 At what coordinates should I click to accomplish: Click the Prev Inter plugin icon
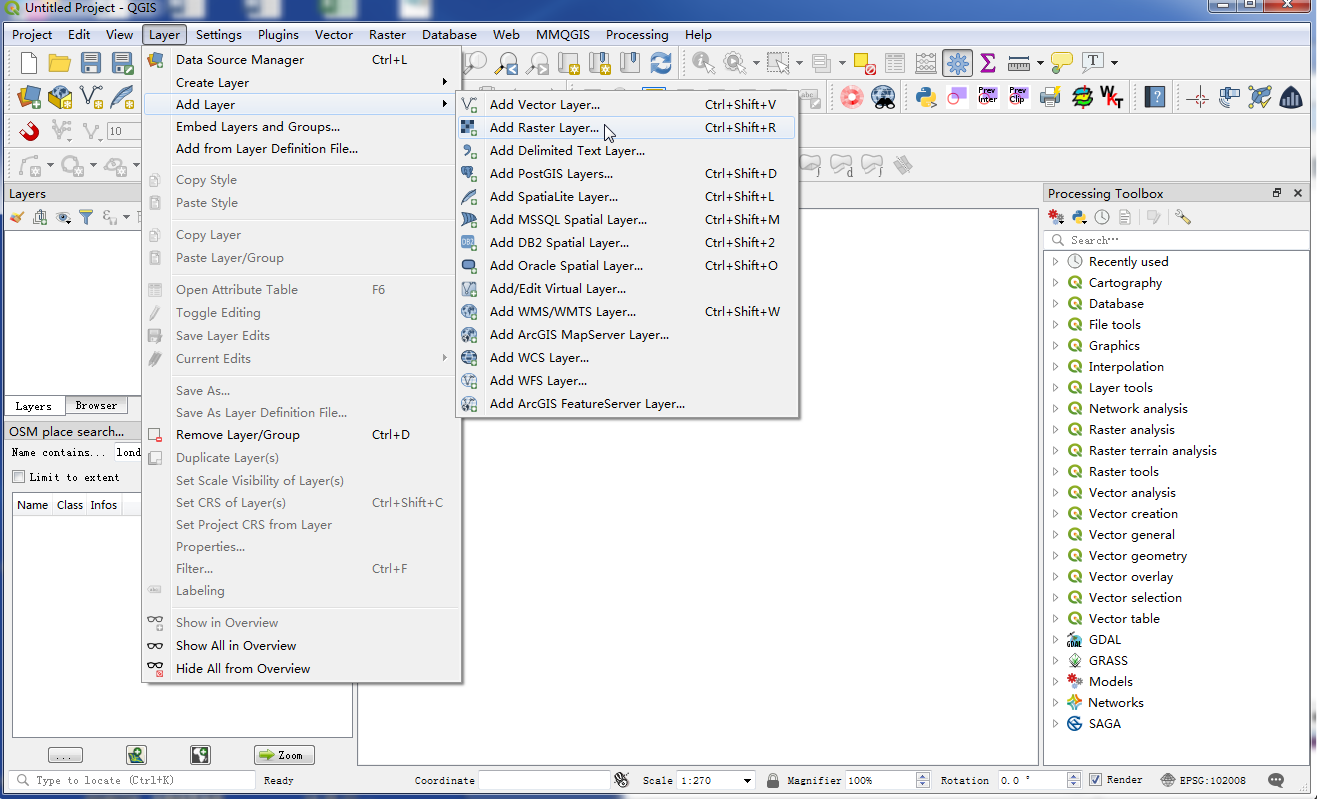pos(988,97)
